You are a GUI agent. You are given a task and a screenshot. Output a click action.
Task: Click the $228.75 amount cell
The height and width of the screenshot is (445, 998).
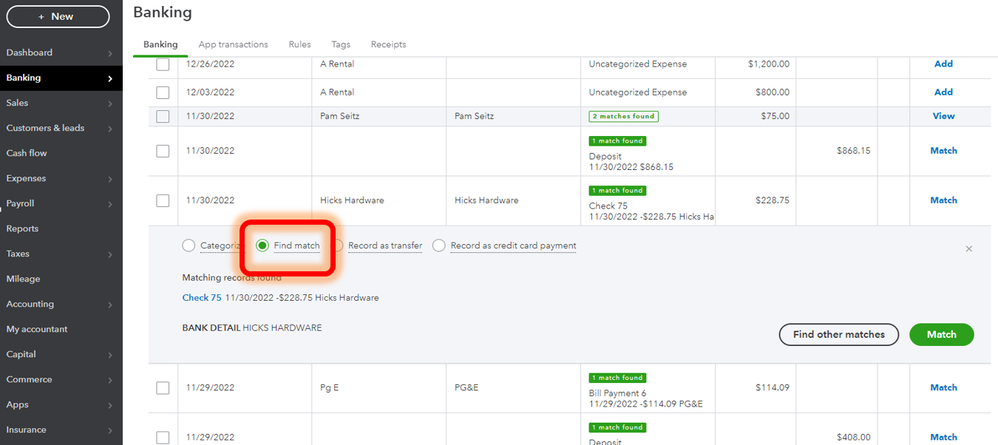pyautogui.click(x=772, y=201)
